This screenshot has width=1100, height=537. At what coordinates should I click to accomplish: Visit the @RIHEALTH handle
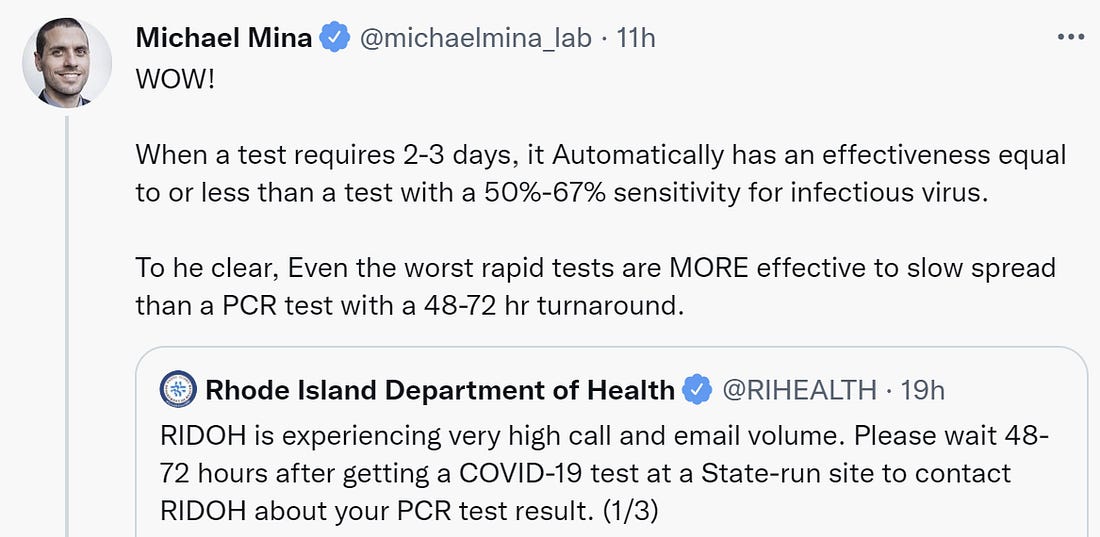click(799, 389)
